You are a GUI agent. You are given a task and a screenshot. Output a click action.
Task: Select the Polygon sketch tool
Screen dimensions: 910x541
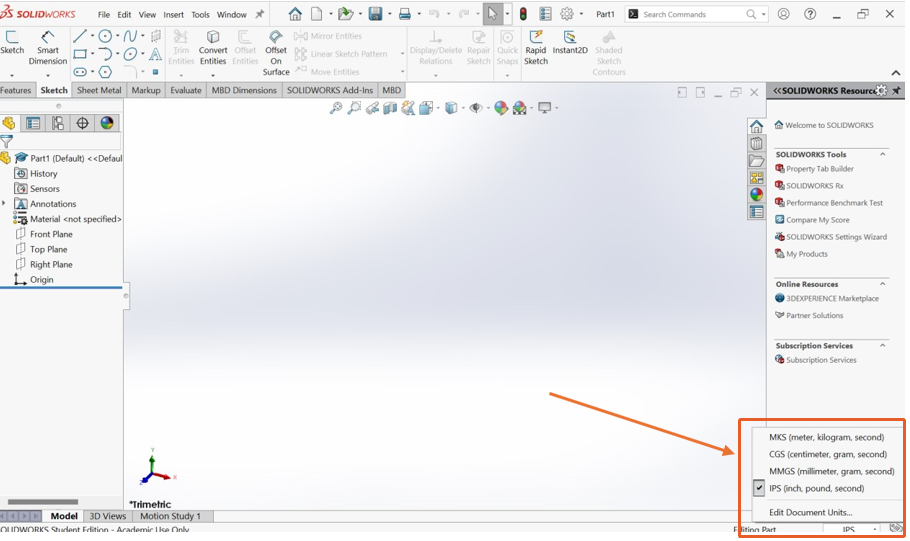click(x=105, y=72)
